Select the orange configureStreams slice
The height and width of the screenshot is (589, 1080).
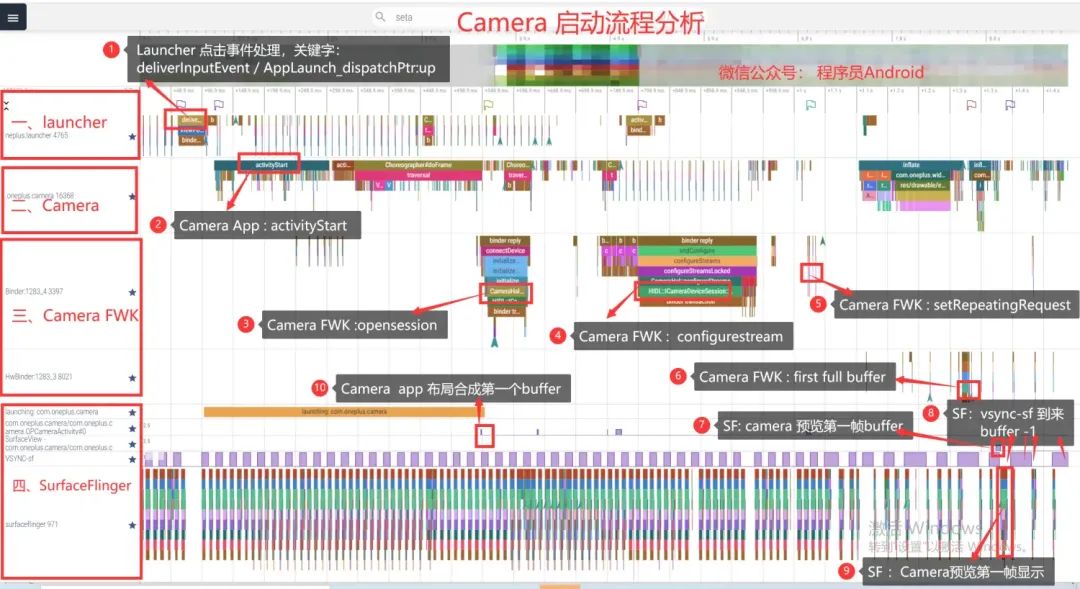coord(696,261)
